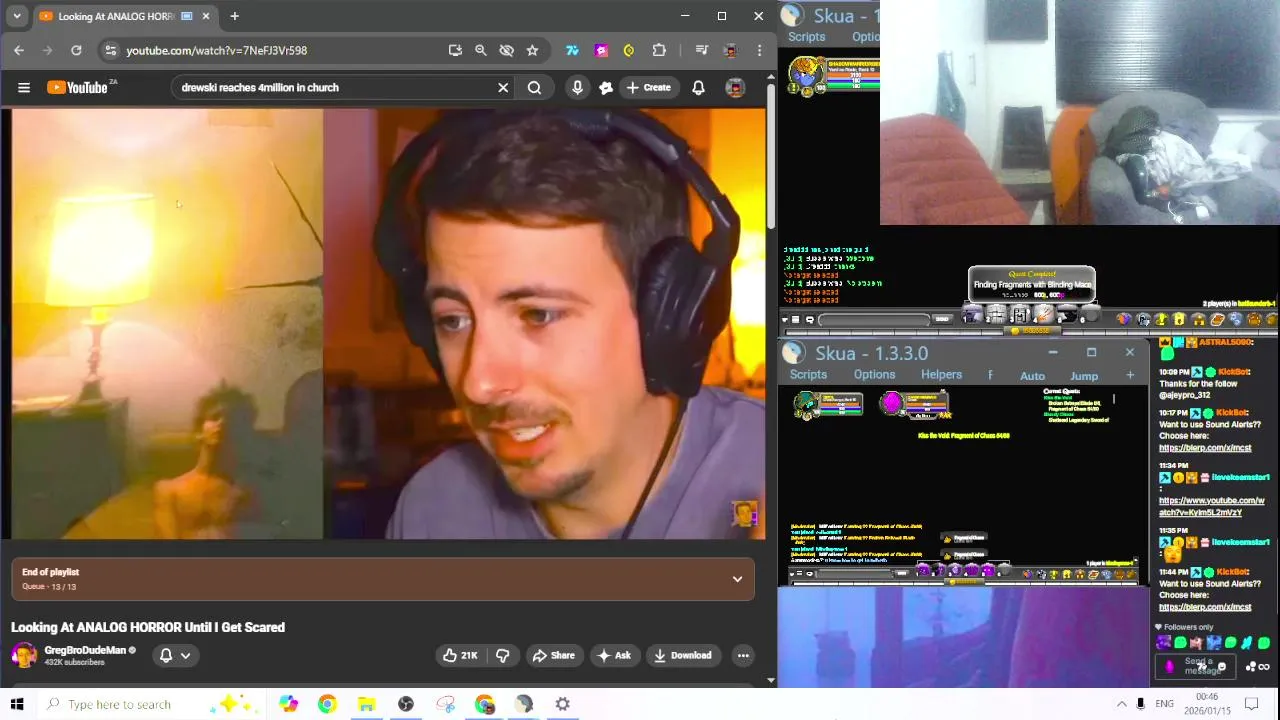Click the Quest Complete popup in upper Skua
The image size is (1280, 720).
coord(1032,284)
